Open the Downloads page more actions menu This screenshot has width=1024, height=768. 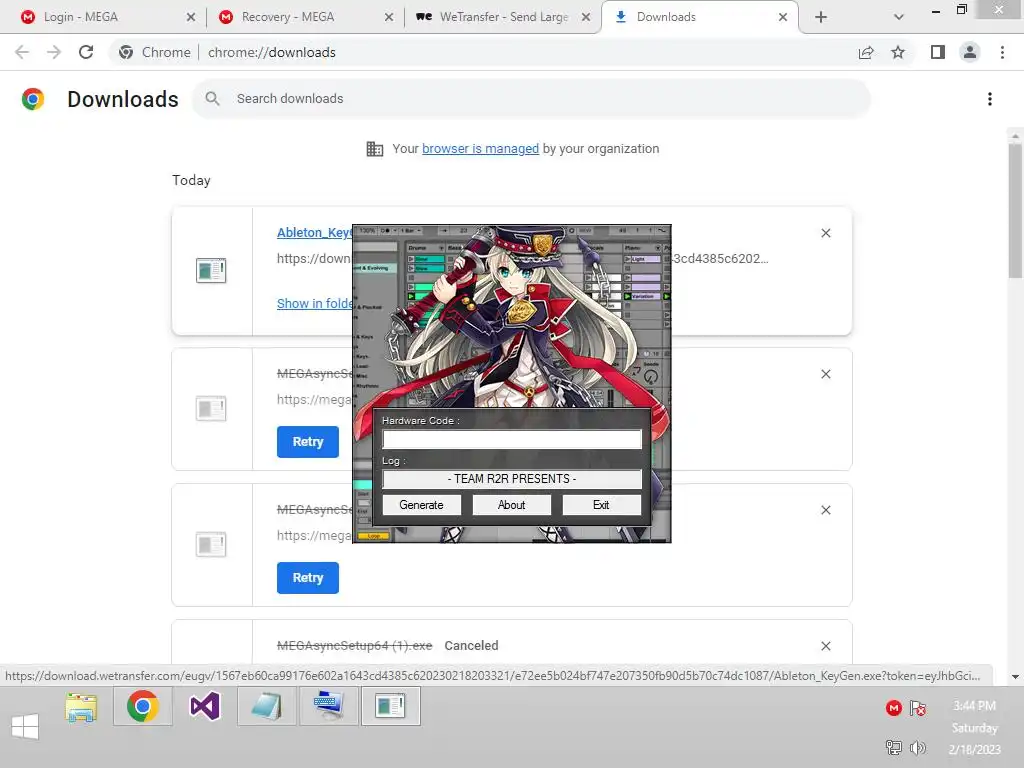(990, 99)
